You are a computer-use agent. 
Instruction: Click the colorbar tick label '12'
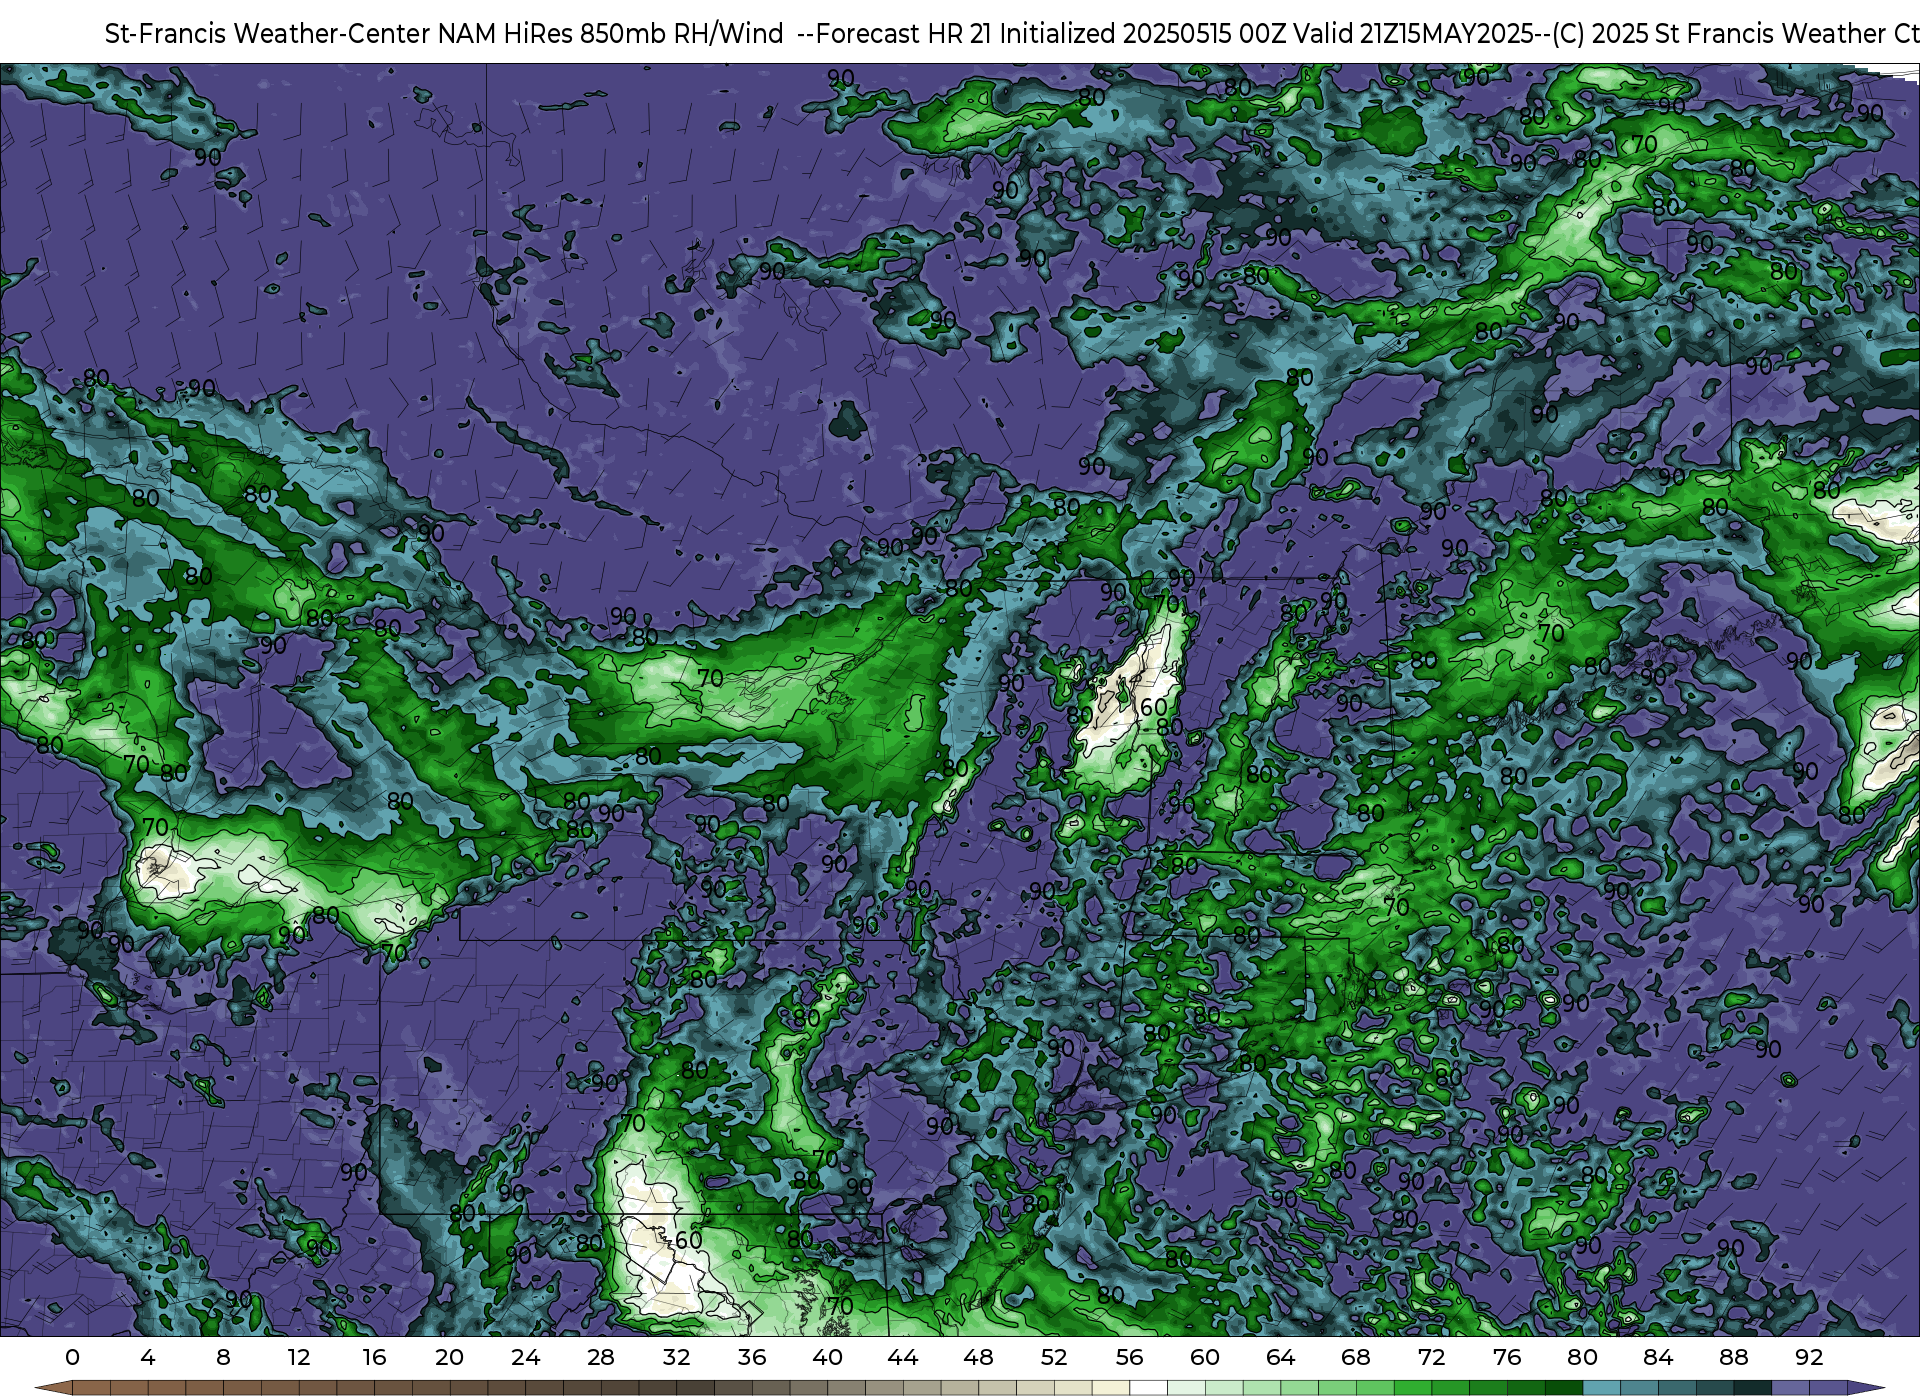(x=299, y=1358)
